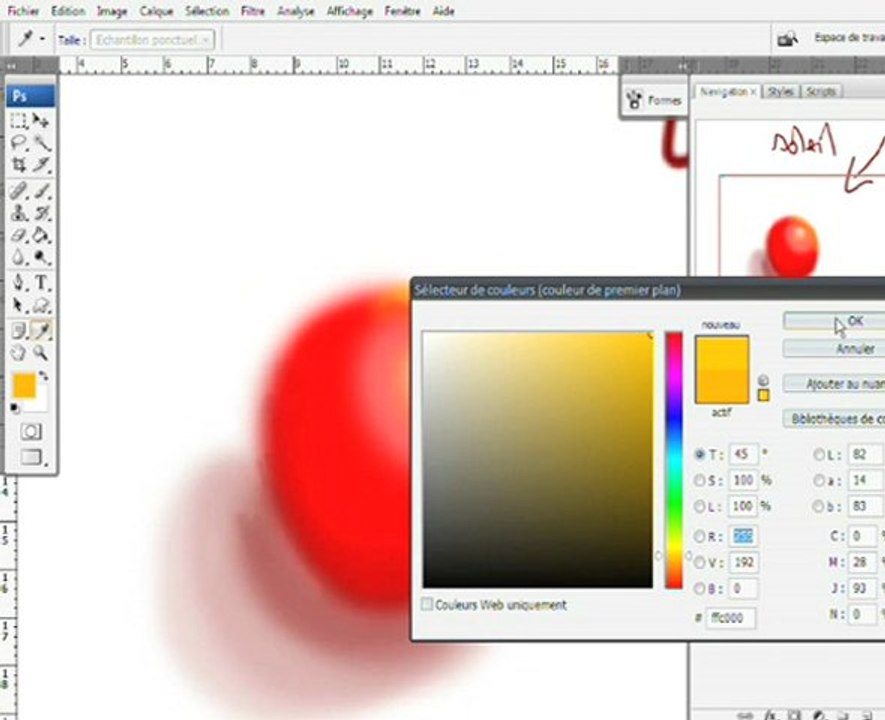Viewport: 885px width, 720px height.
Task: Select the Path Selection tool
Action: [x=18, y=305]
